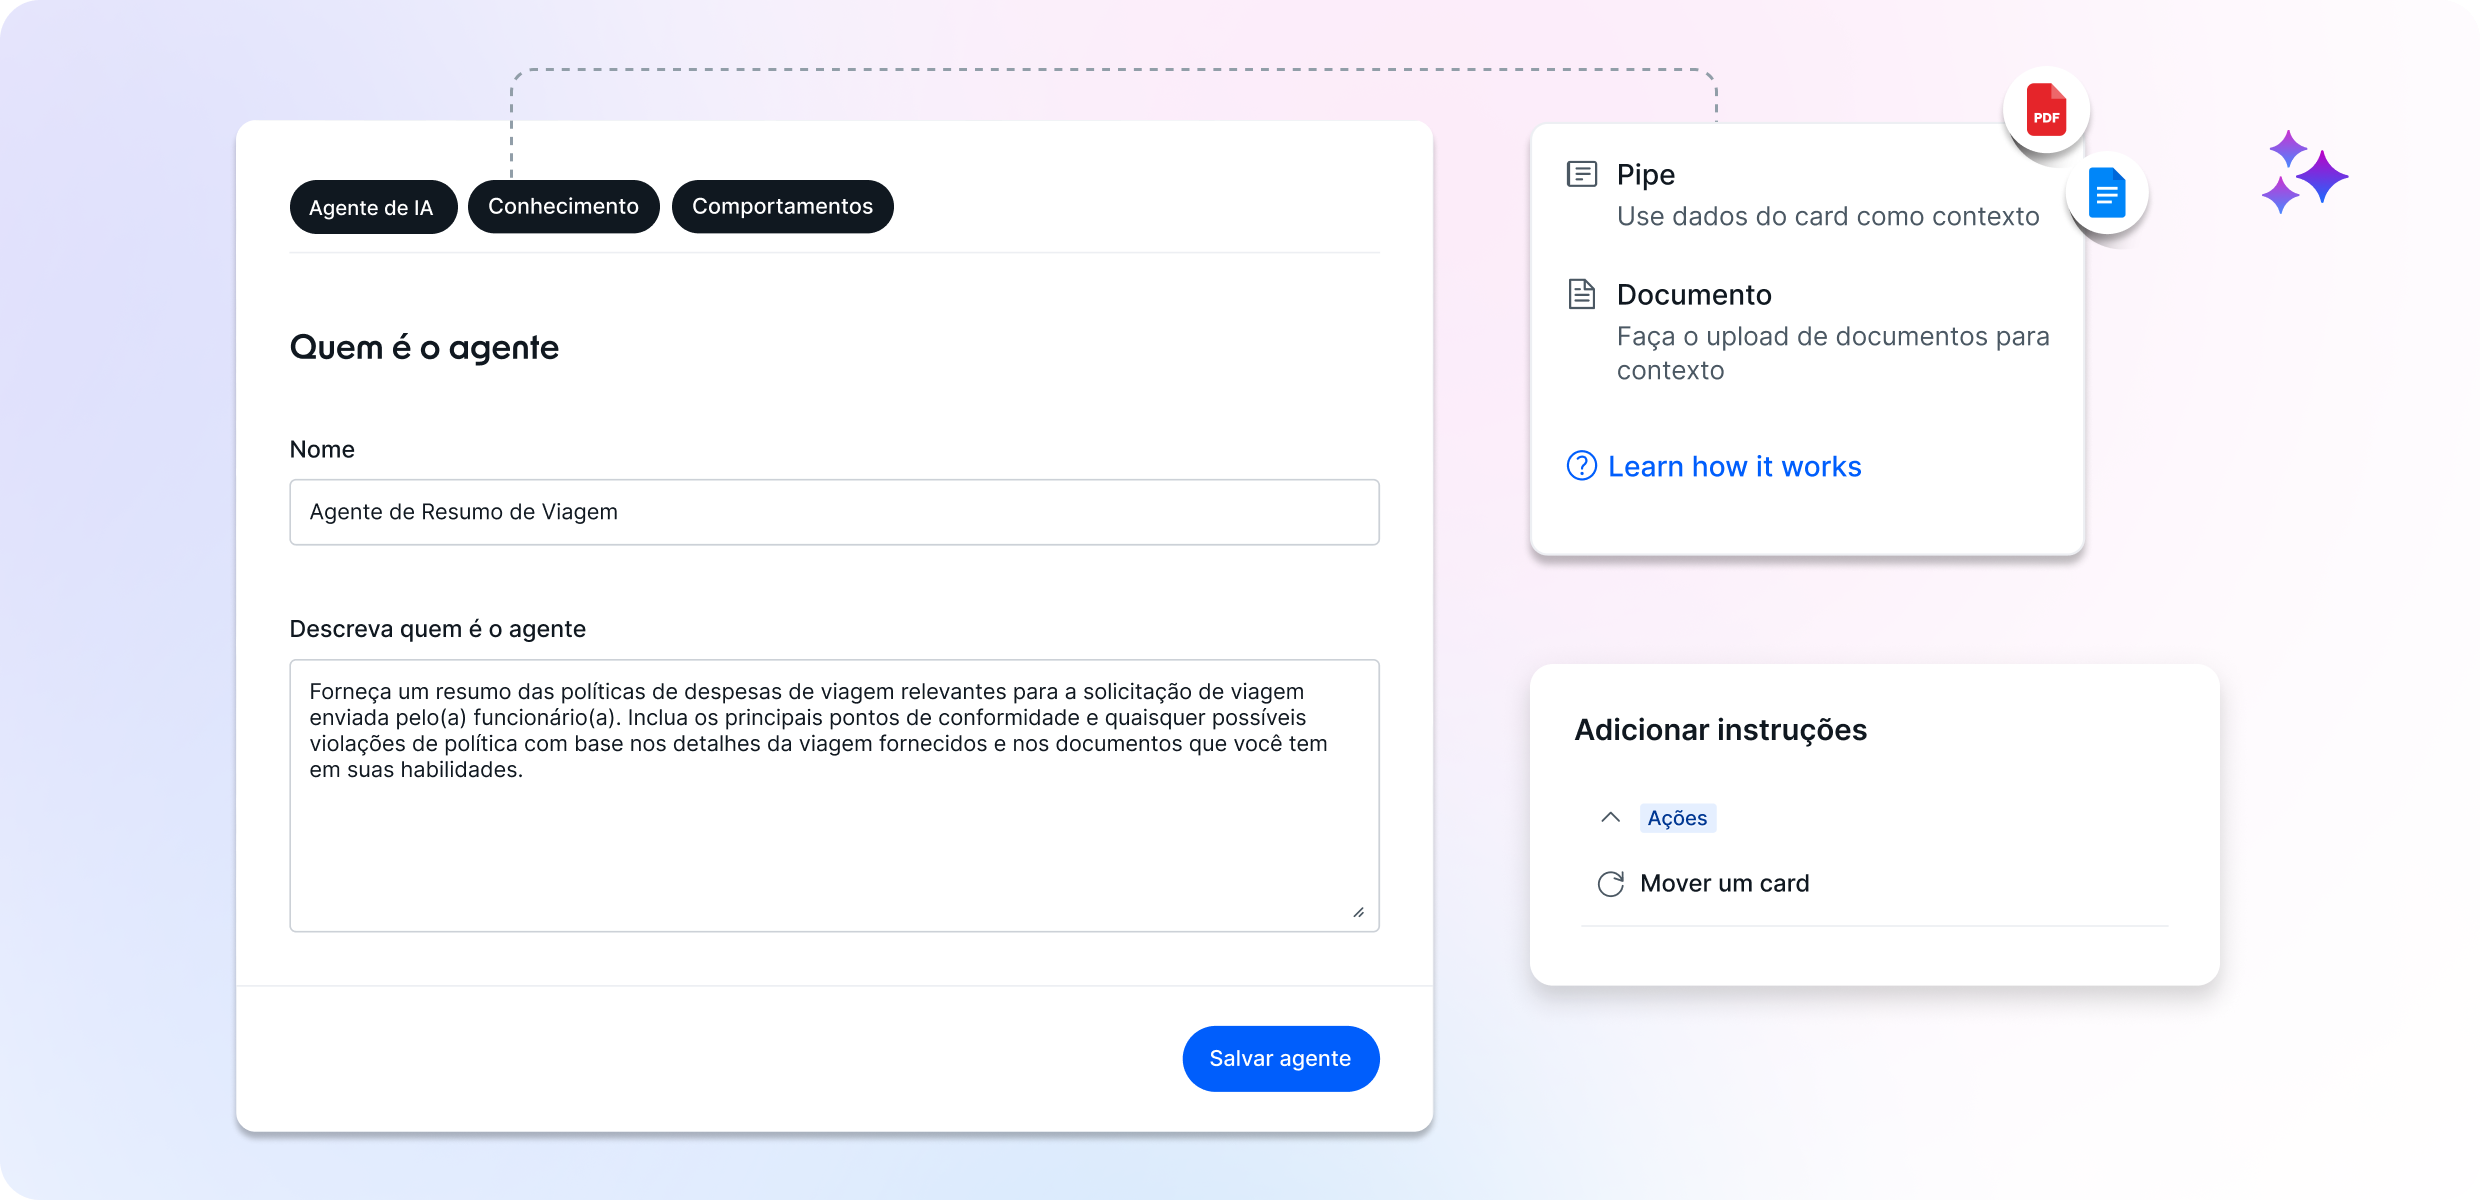This screenshot has height=1200, width=2480.
Task: Switch to the Comportamentos tab
Action: 782,206
